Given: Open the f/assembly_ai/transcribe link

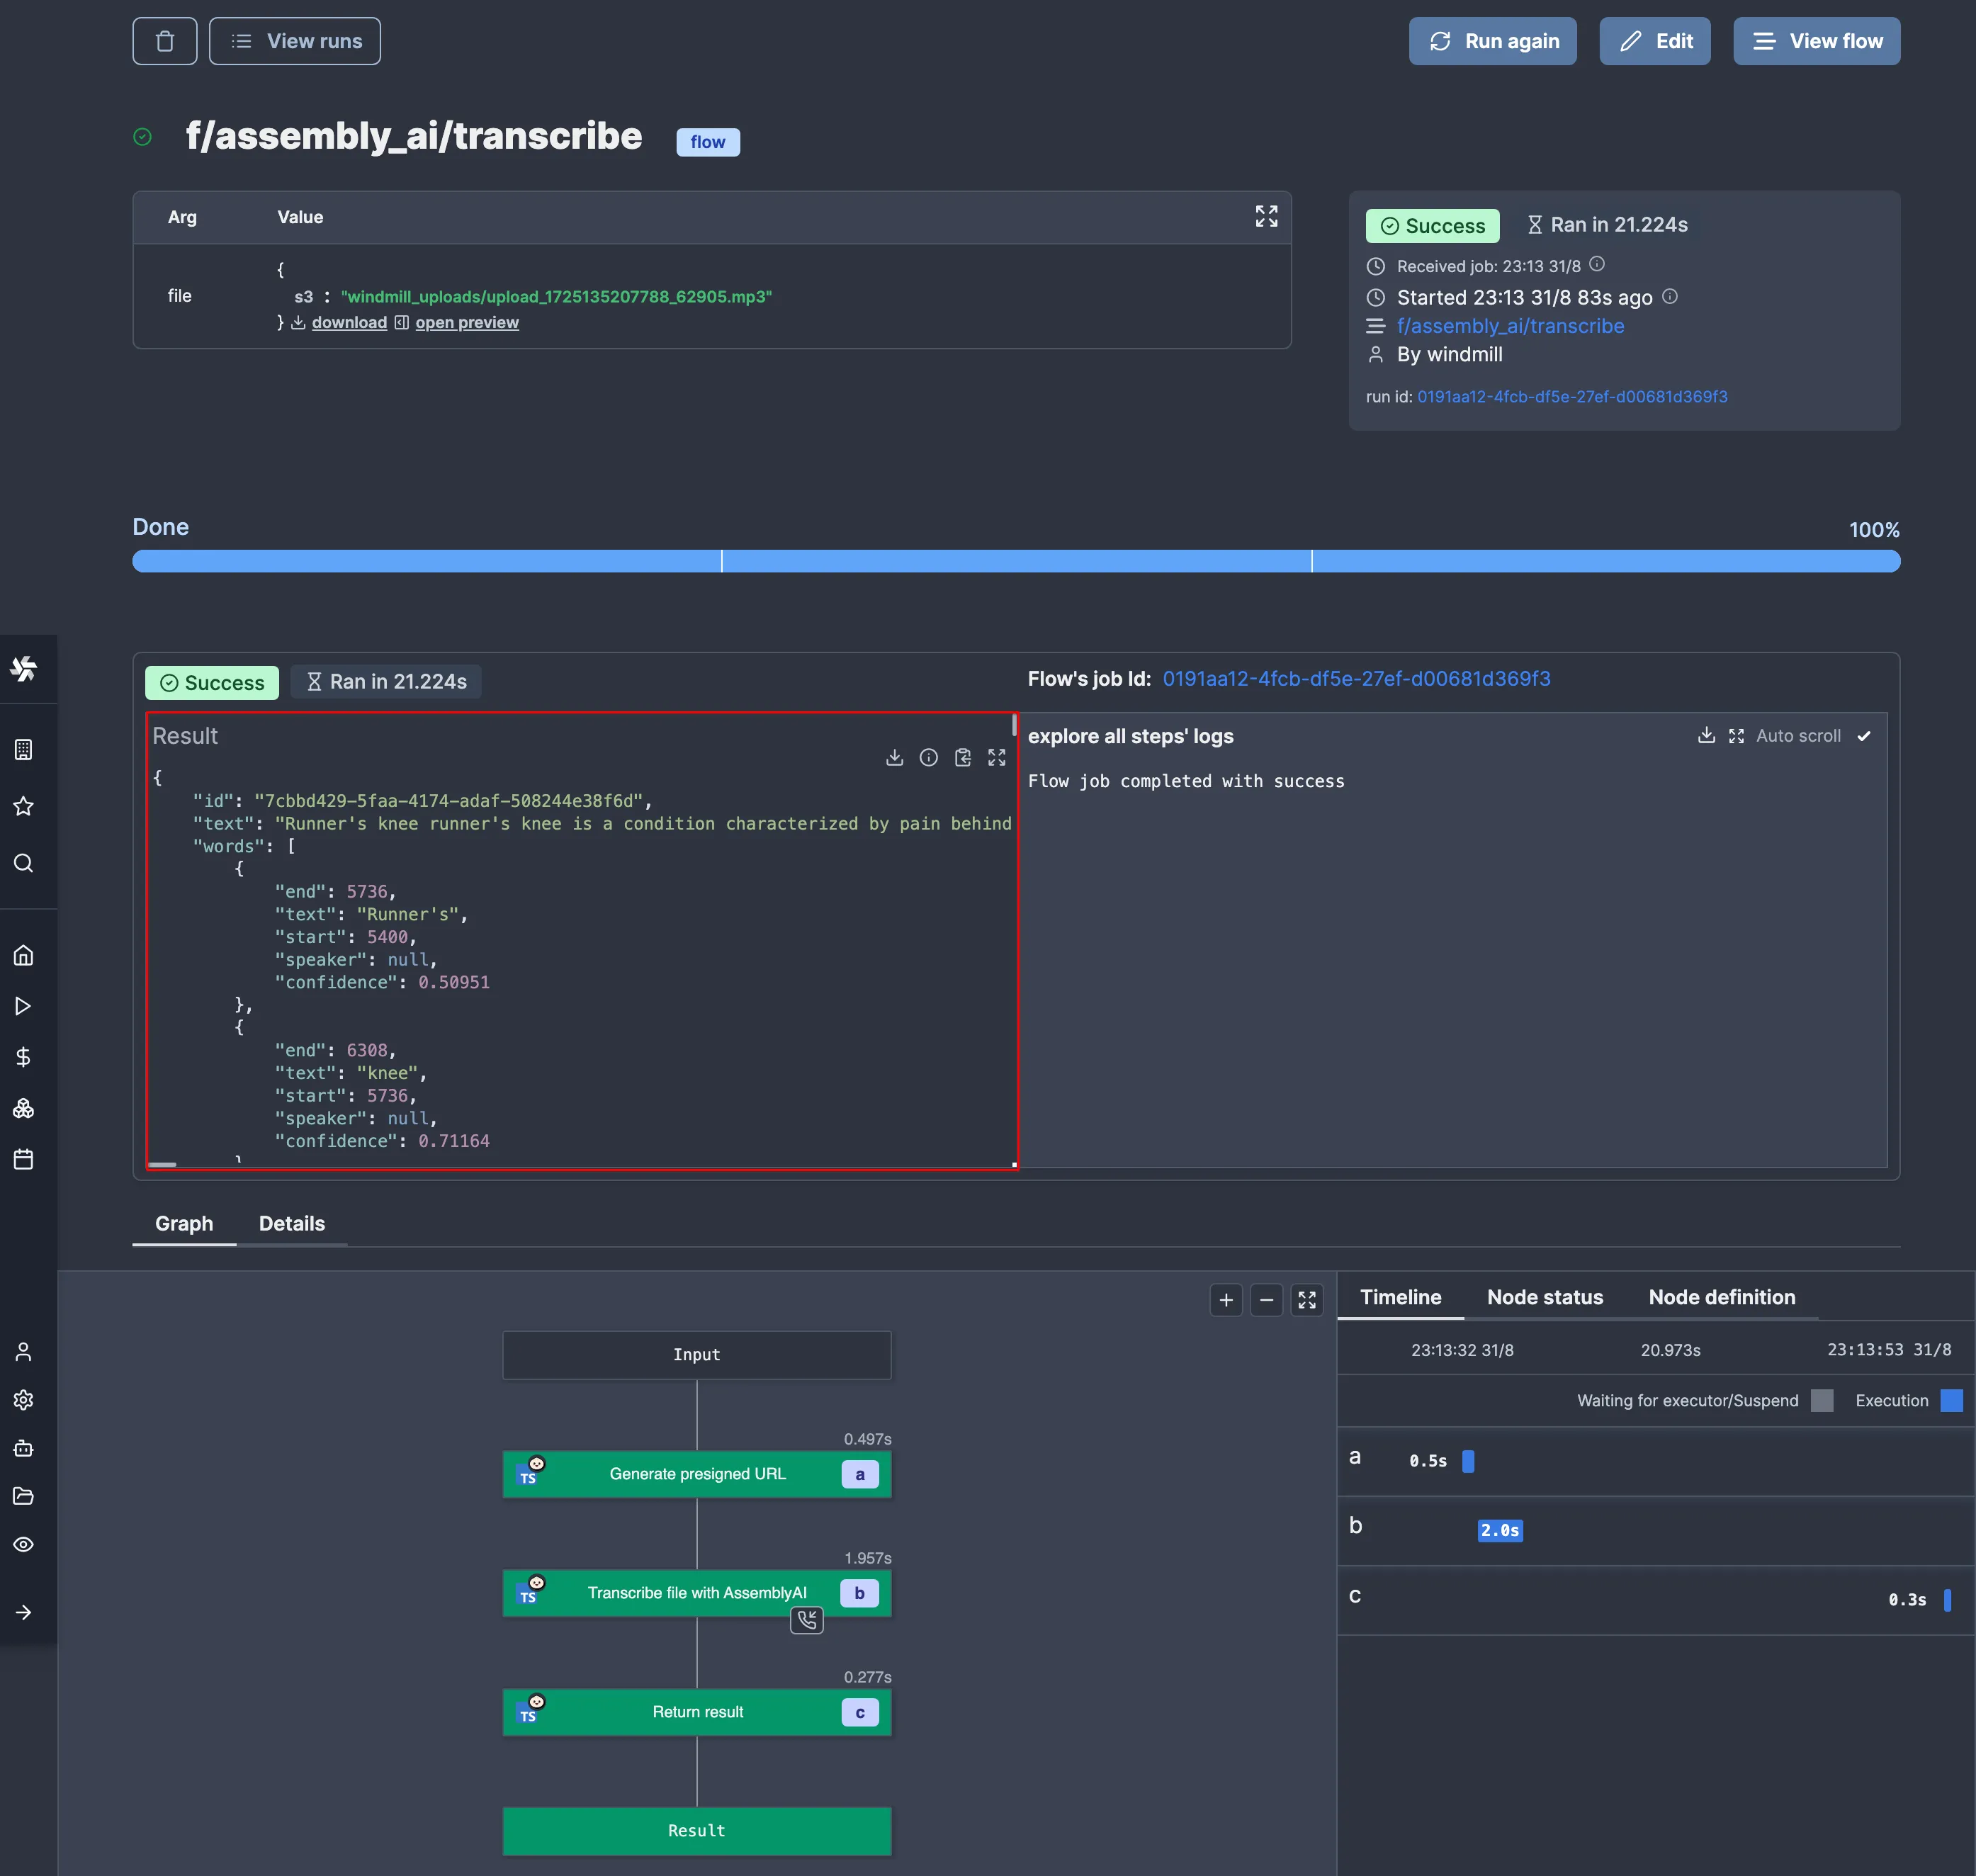Looking at the screenshot, I should 1510,326.
